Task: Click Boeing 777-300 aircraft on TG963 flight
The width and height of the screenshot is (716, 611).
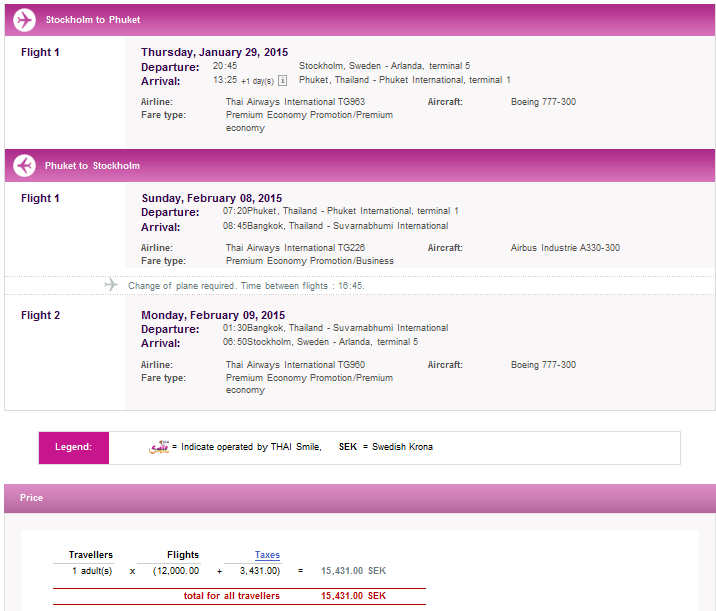Action: point(543,102)
